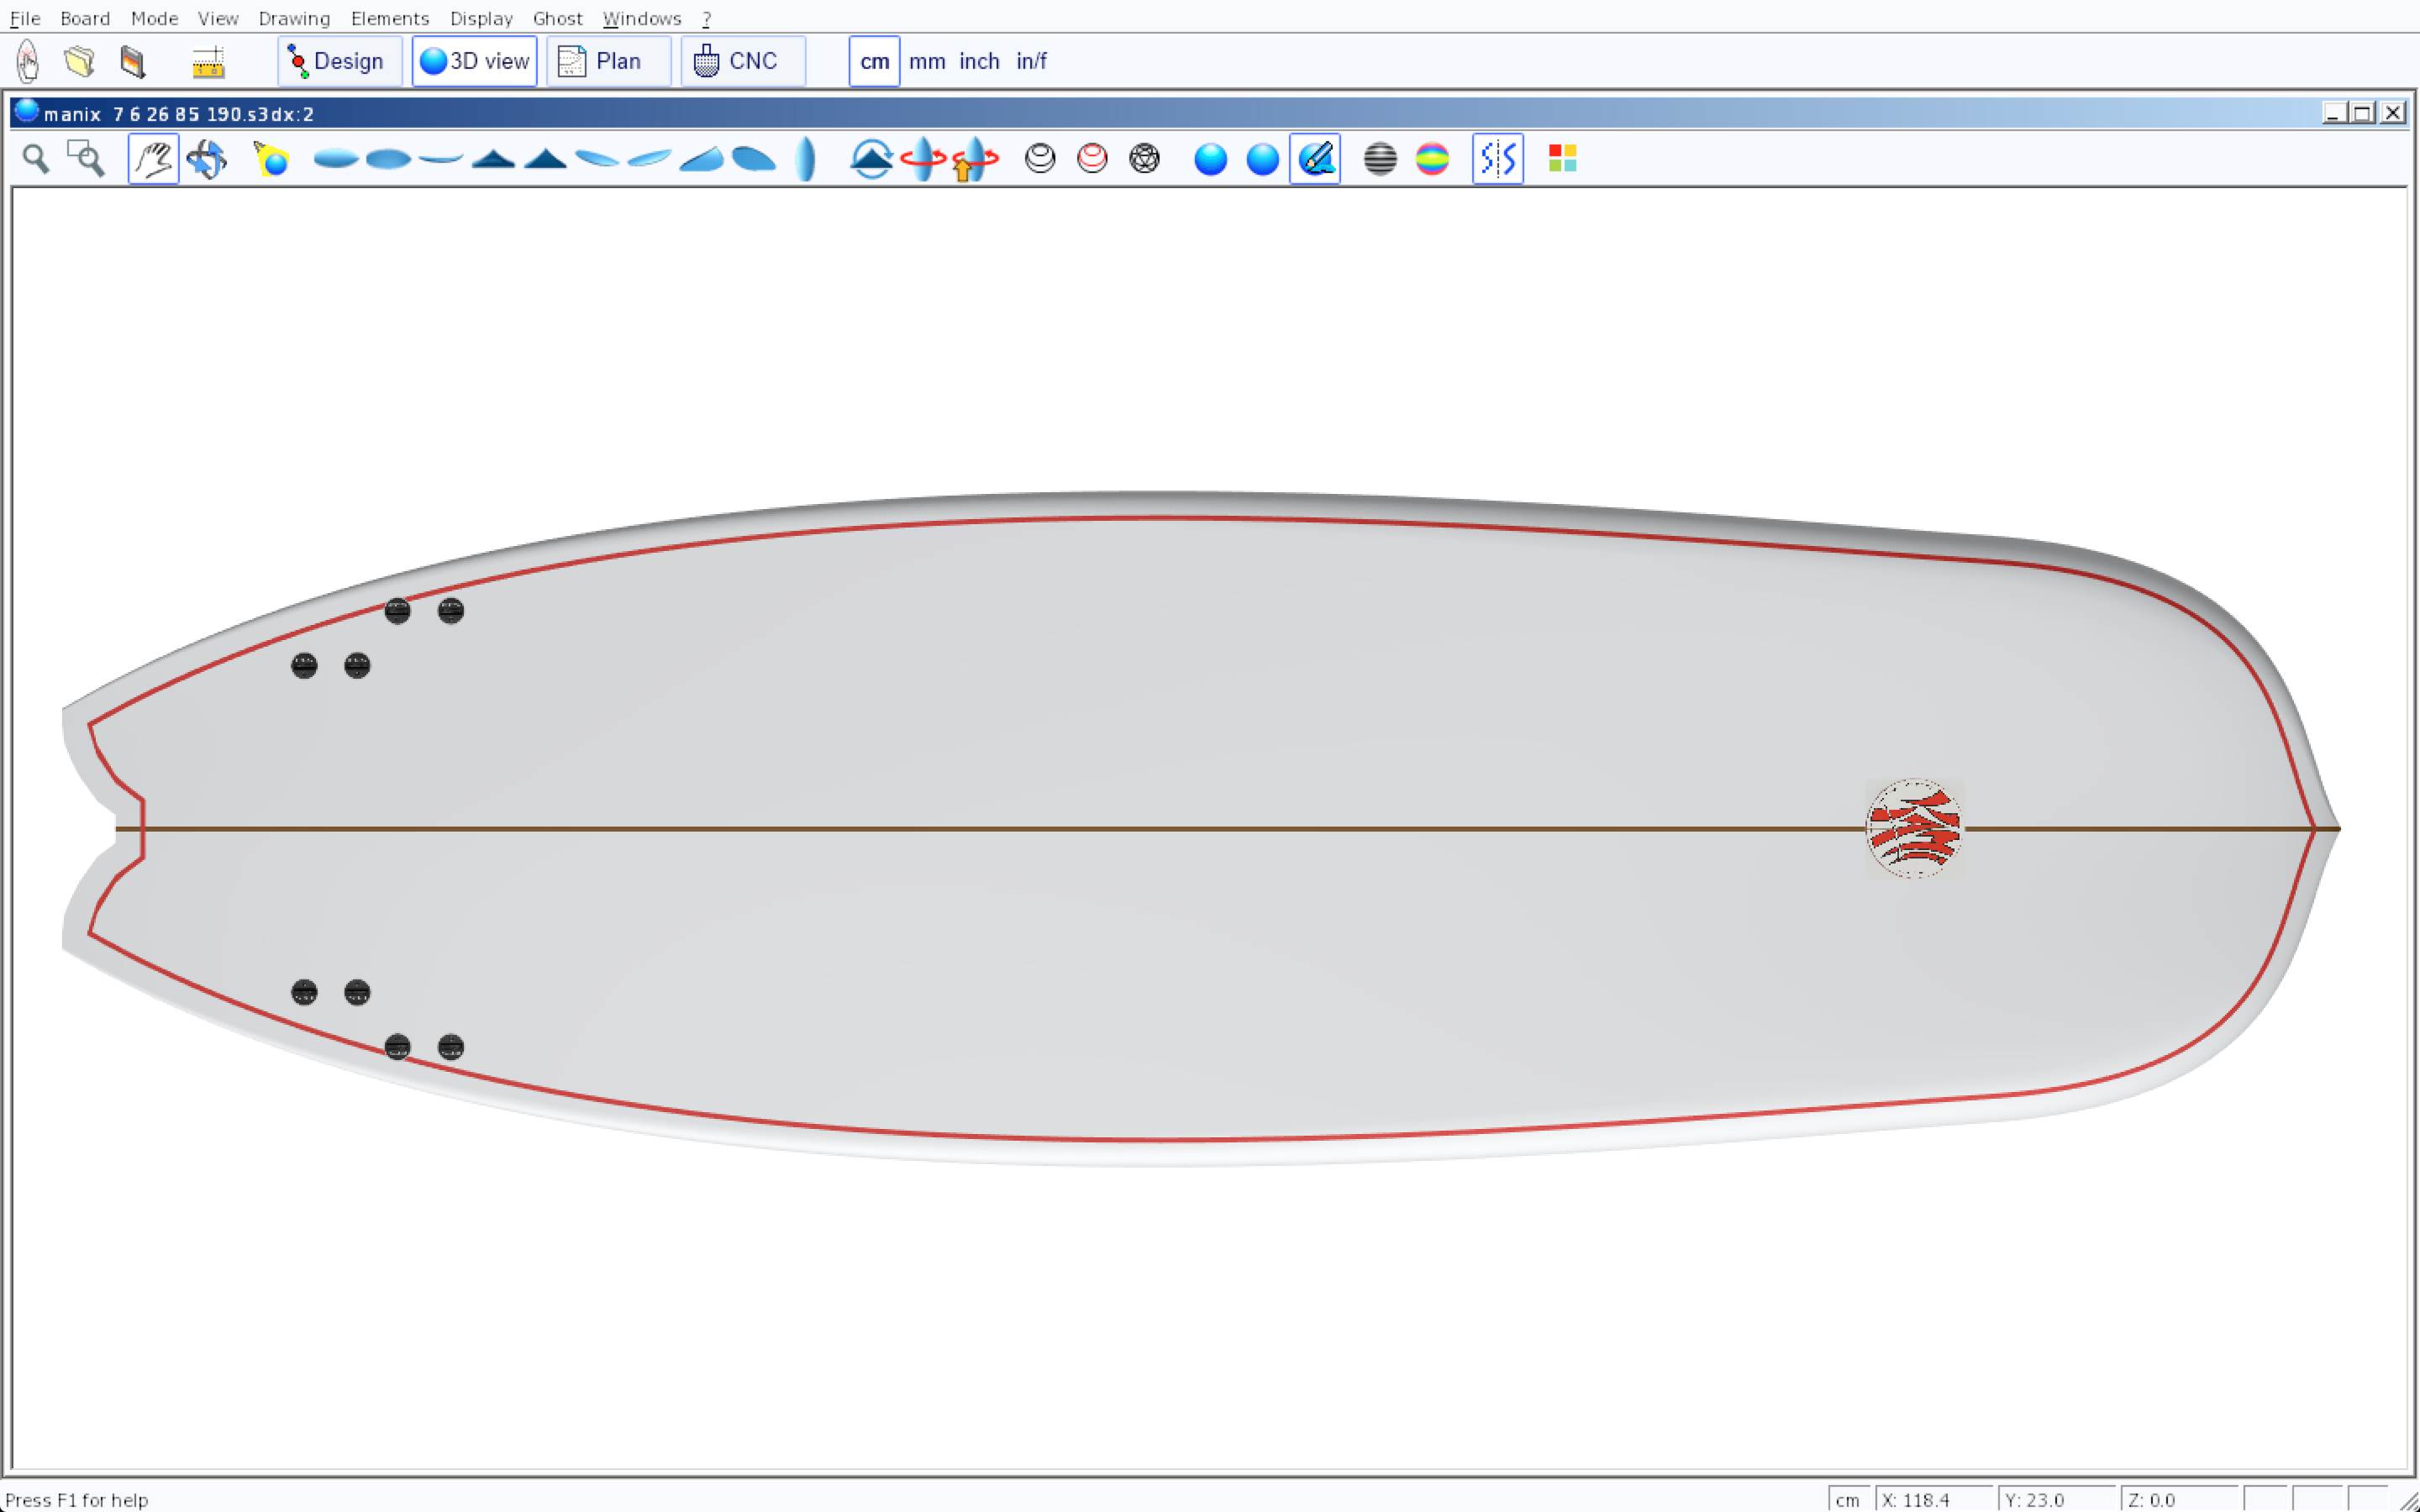The image size is (2420, 1512).
Task: Select the magnifier zoom tool
Action: pos(36,159)
